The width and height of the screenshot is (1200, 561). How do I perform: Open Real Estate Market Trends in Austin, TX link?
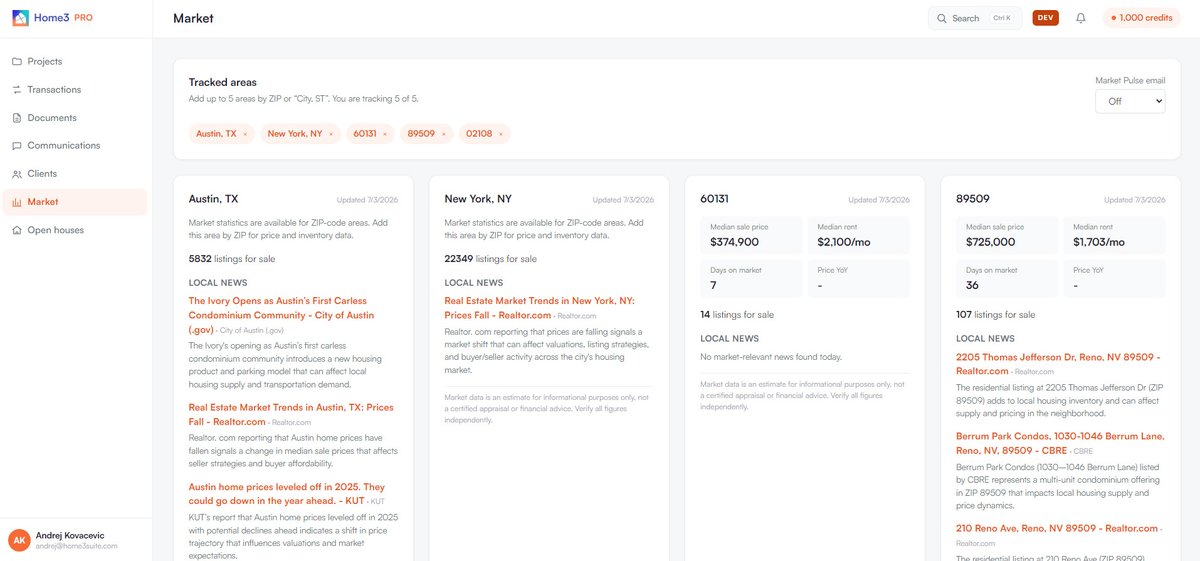click(291, 414)
